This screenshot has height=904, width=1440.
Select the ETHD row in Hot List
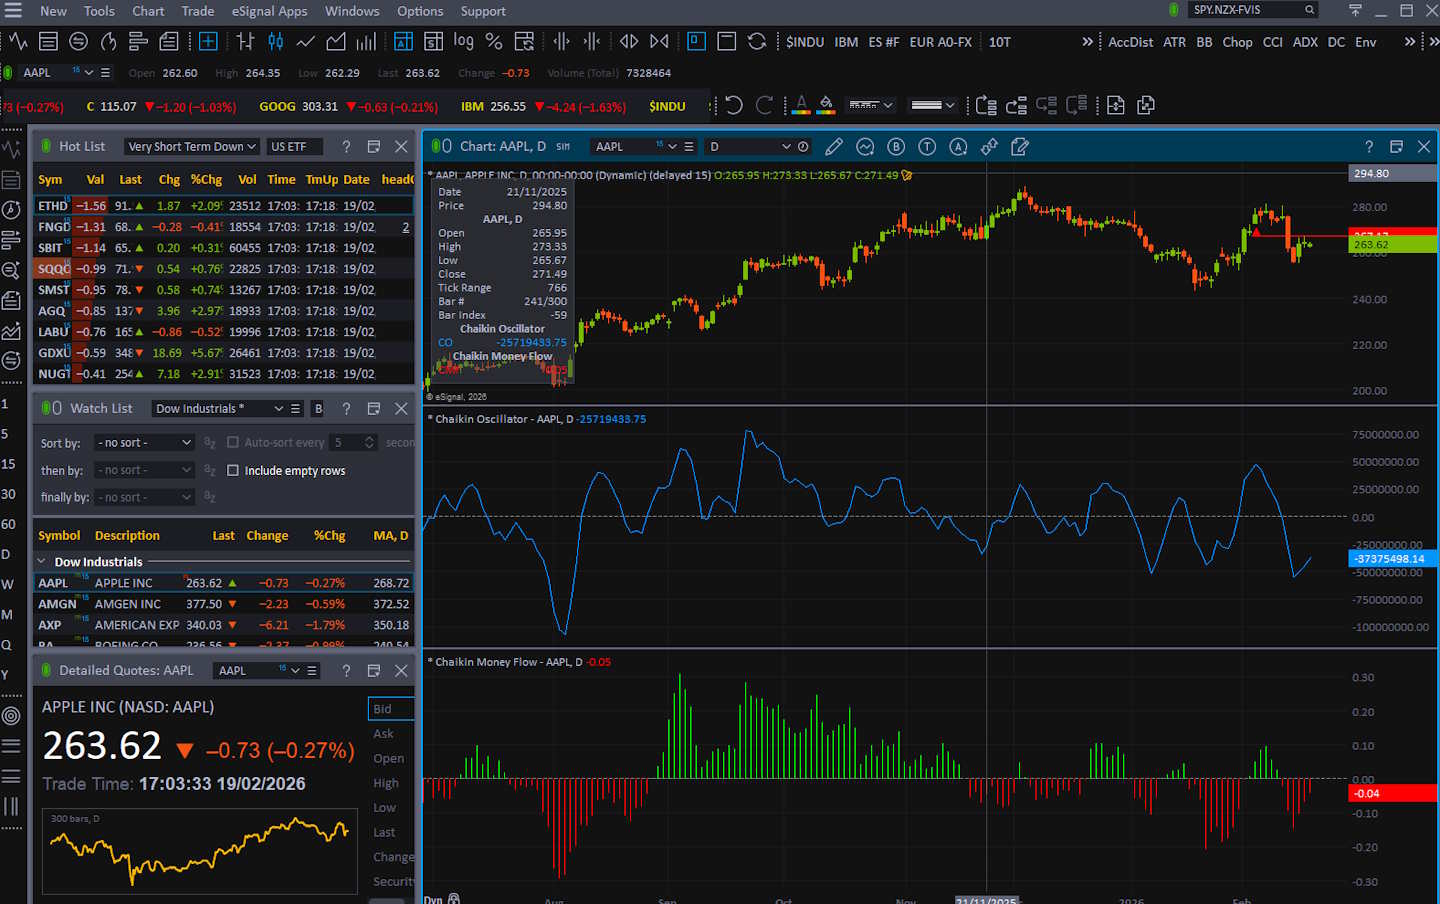tap(223, 206)
